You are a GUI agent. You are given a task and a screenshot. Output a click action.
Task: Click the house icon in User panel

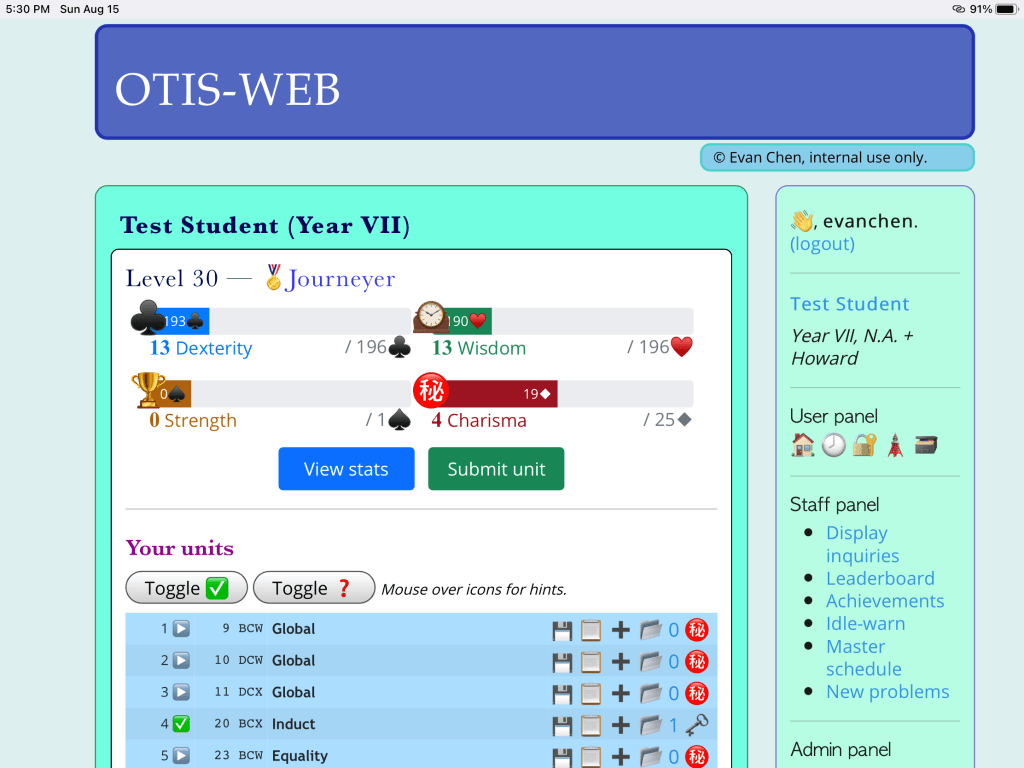pyautogui.click(x=803, y=445)
